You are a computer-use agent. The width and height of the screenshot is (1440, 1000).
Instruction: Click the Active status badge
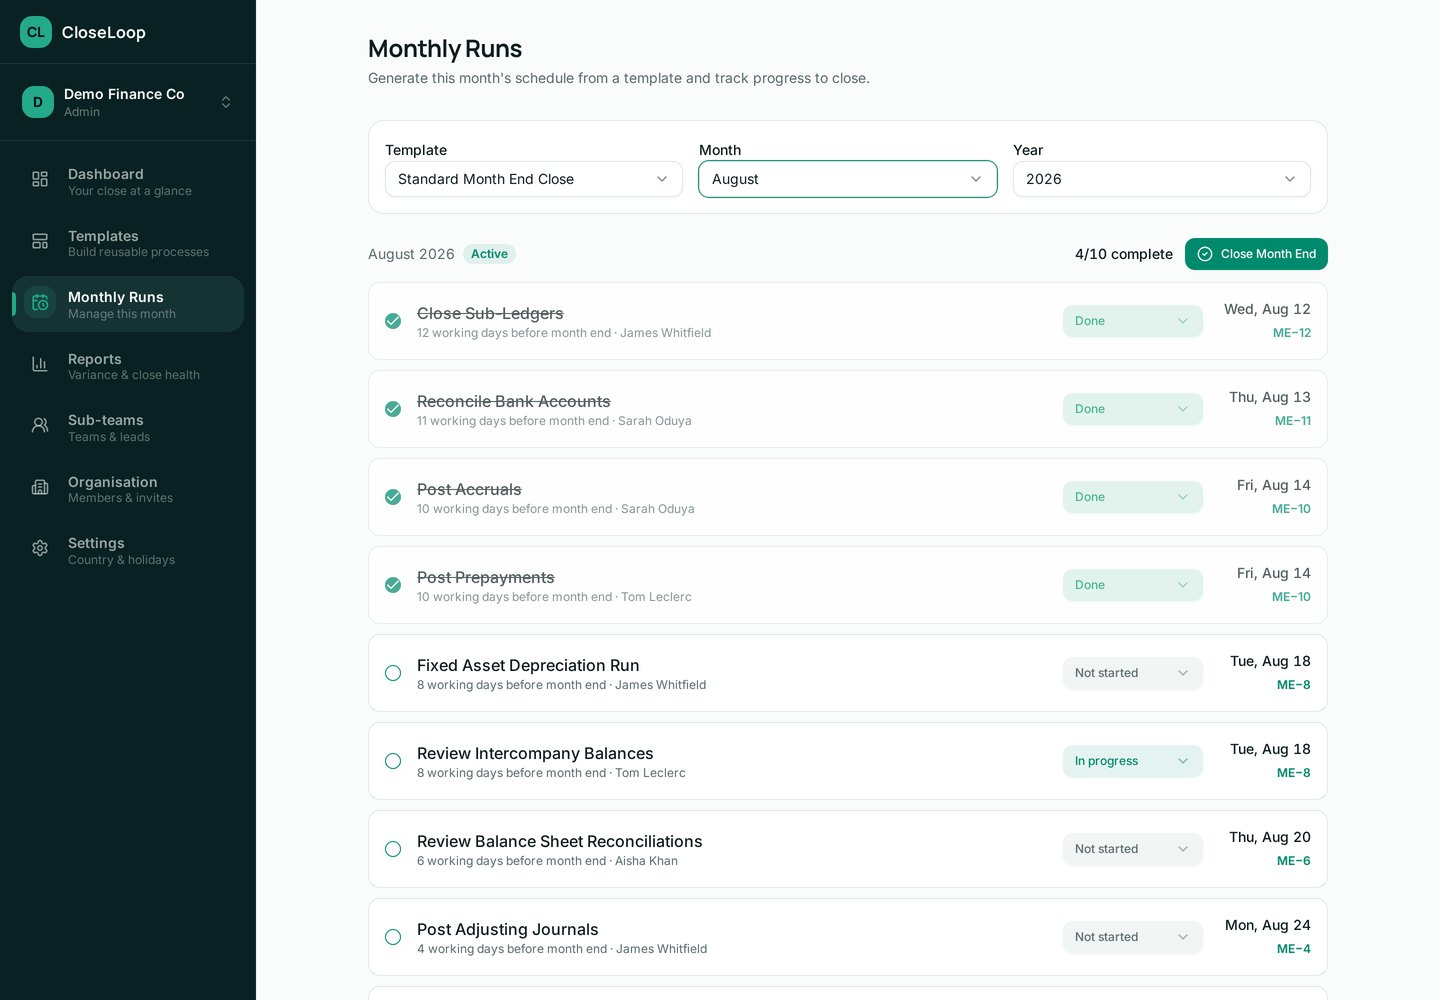click(x=489, y=254)
